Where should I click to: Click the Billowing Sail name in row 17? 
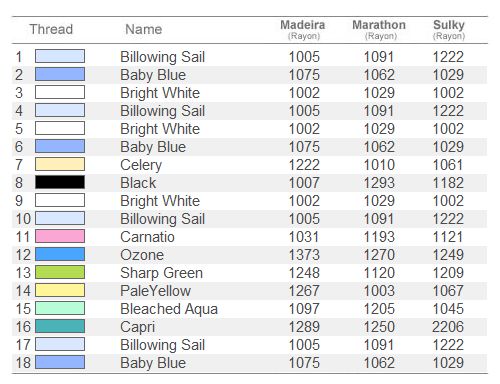(163, 345)
